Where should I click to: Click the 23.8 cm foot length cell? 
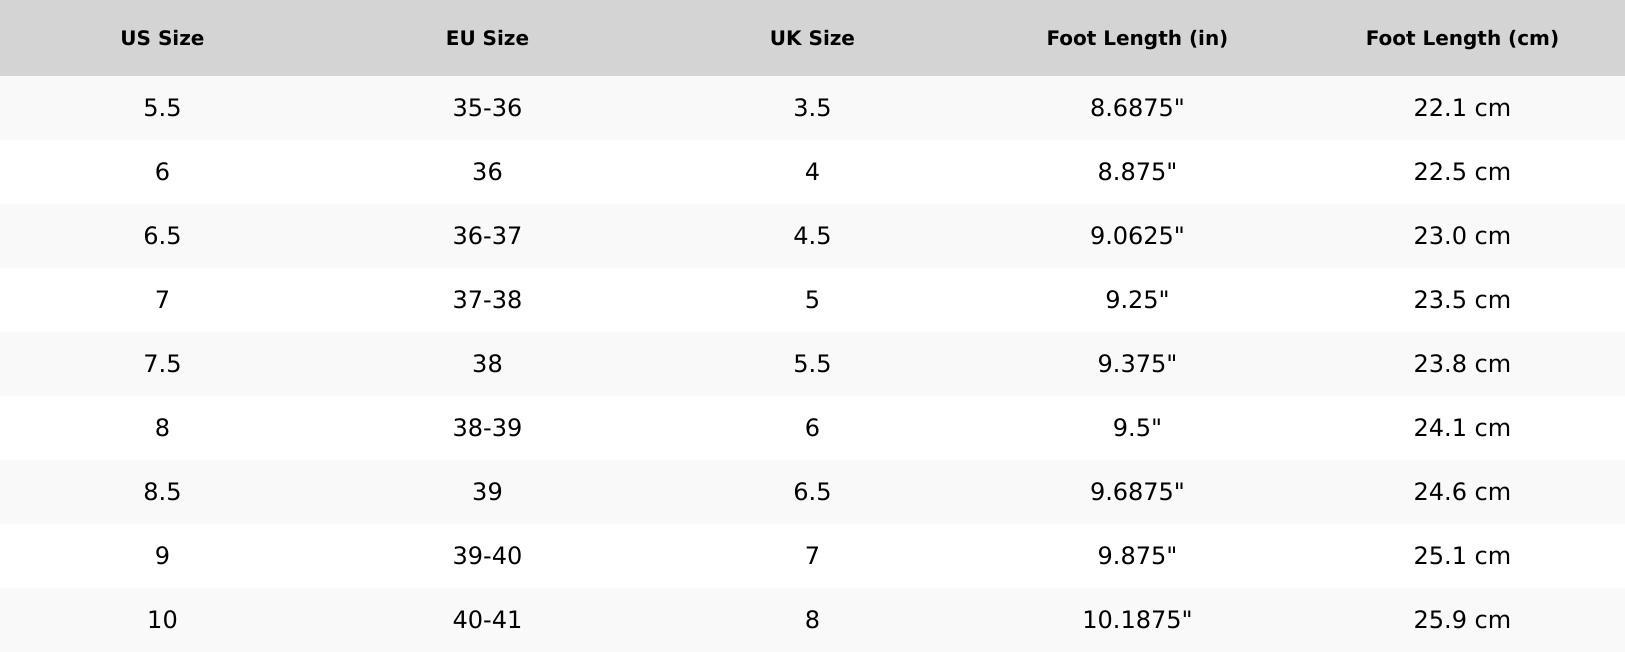tap(1462, 364)
